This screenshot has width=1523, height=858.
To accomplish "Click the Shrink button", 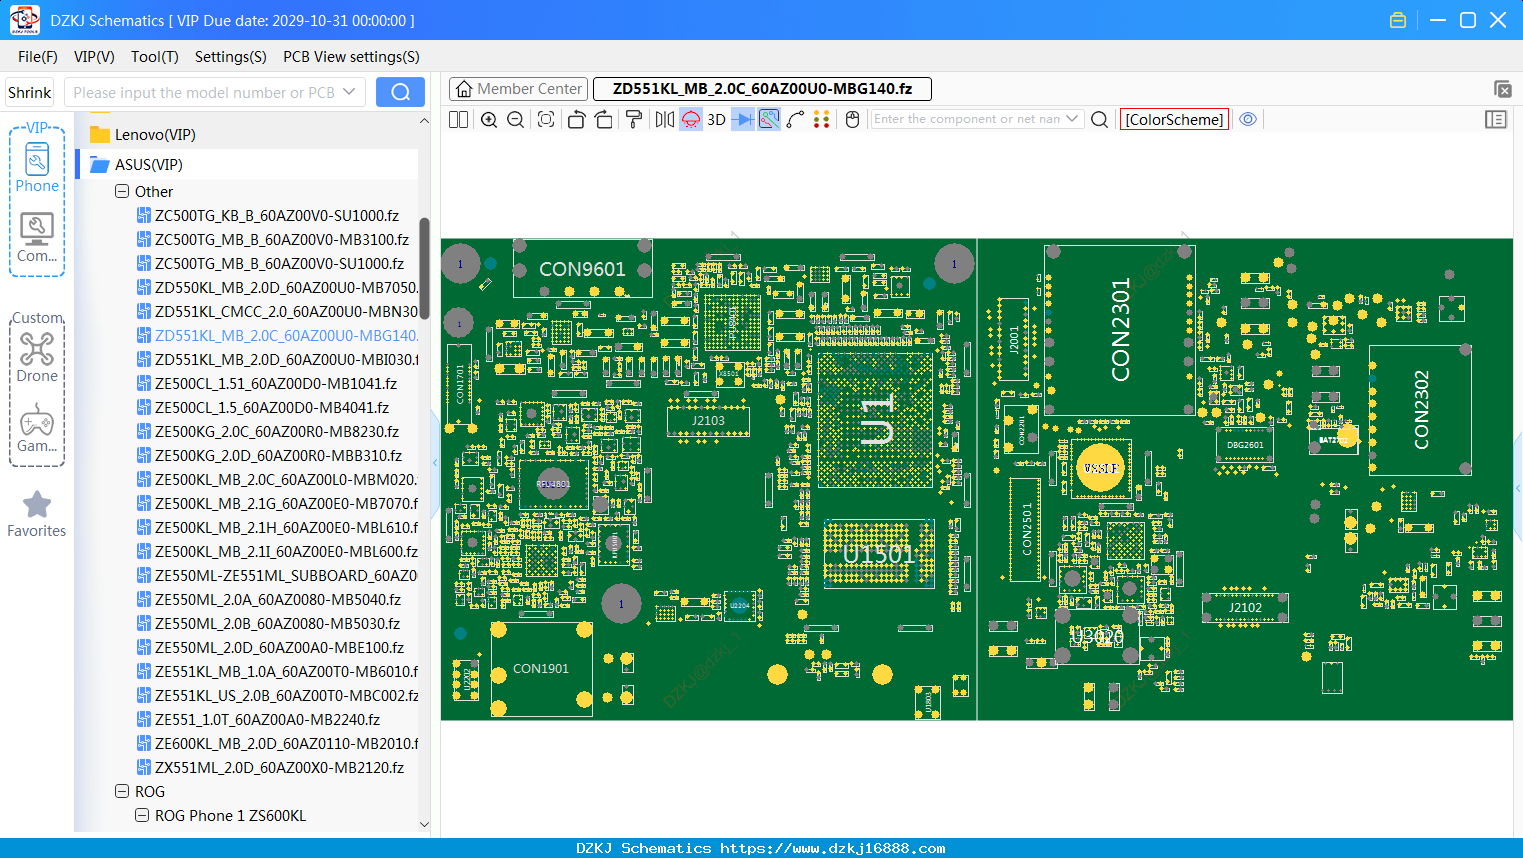I will tap(30, 92).
